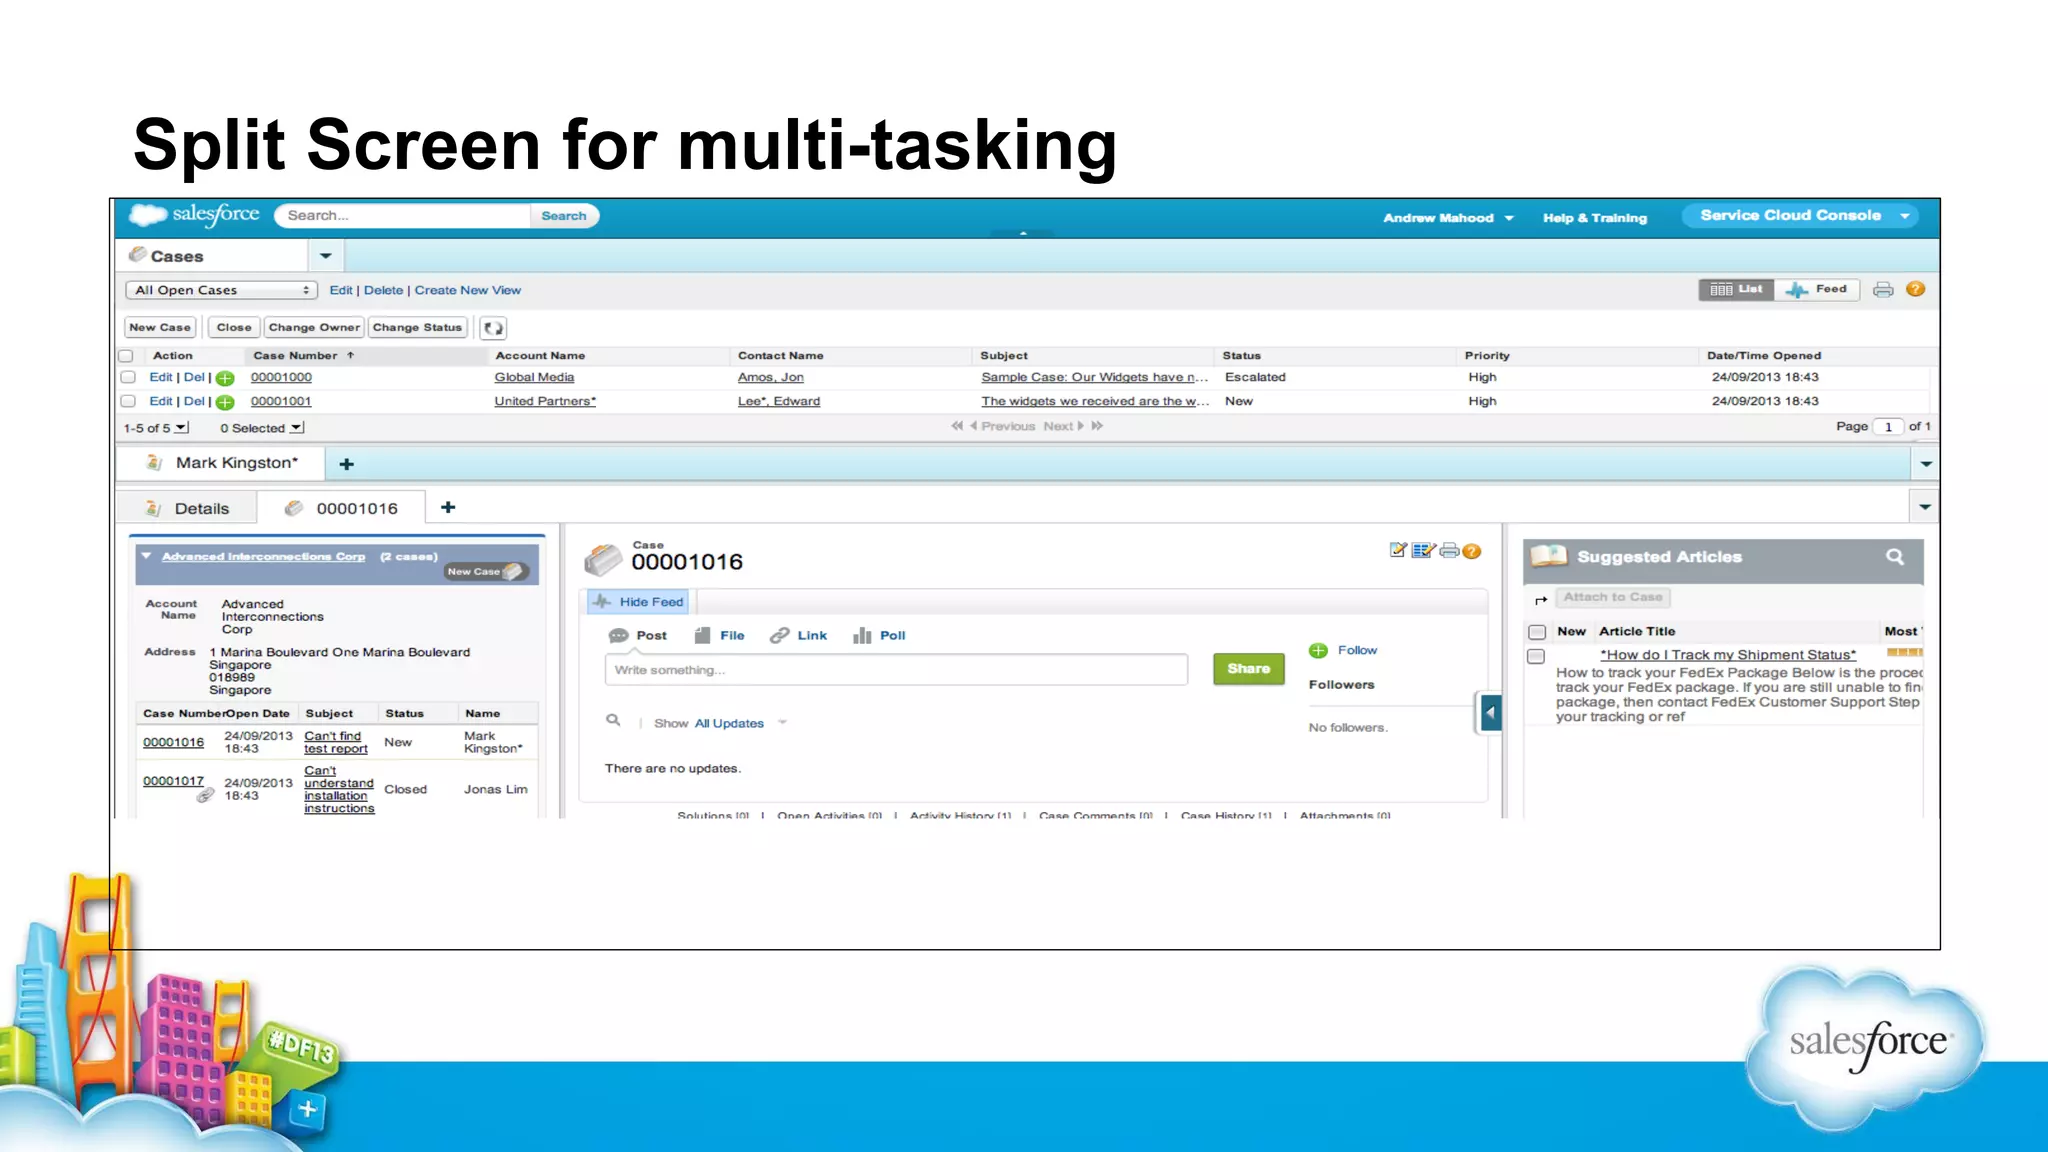Switch to Feed view toggle
Viewport: 2048px width, 1152px height.
pos(1818,290)
